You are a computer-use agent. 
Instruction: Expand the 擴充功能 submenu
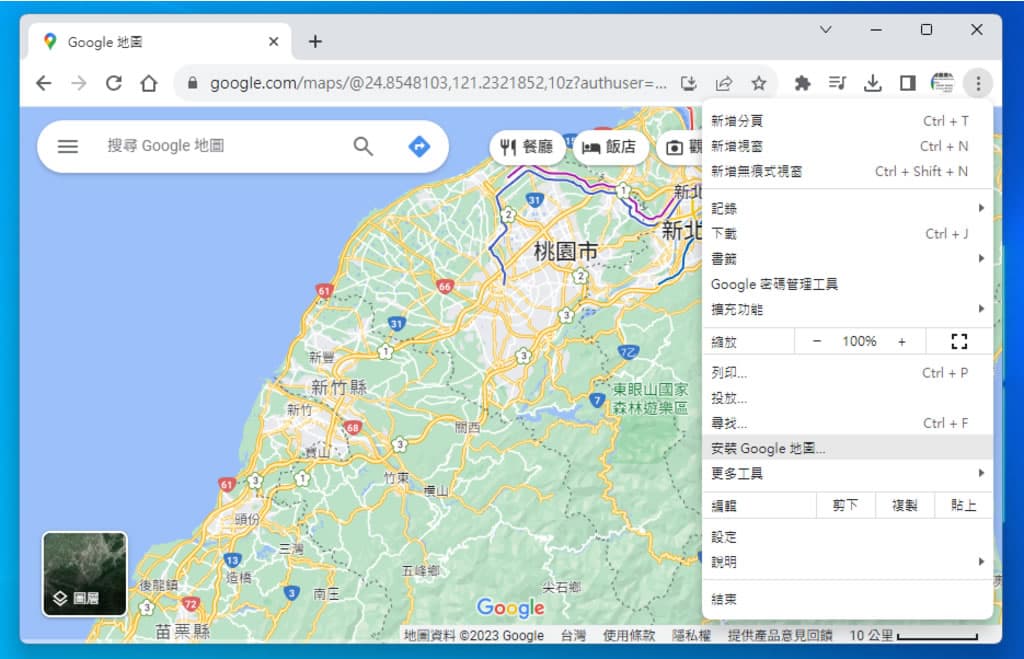click(x=848, y=310)
